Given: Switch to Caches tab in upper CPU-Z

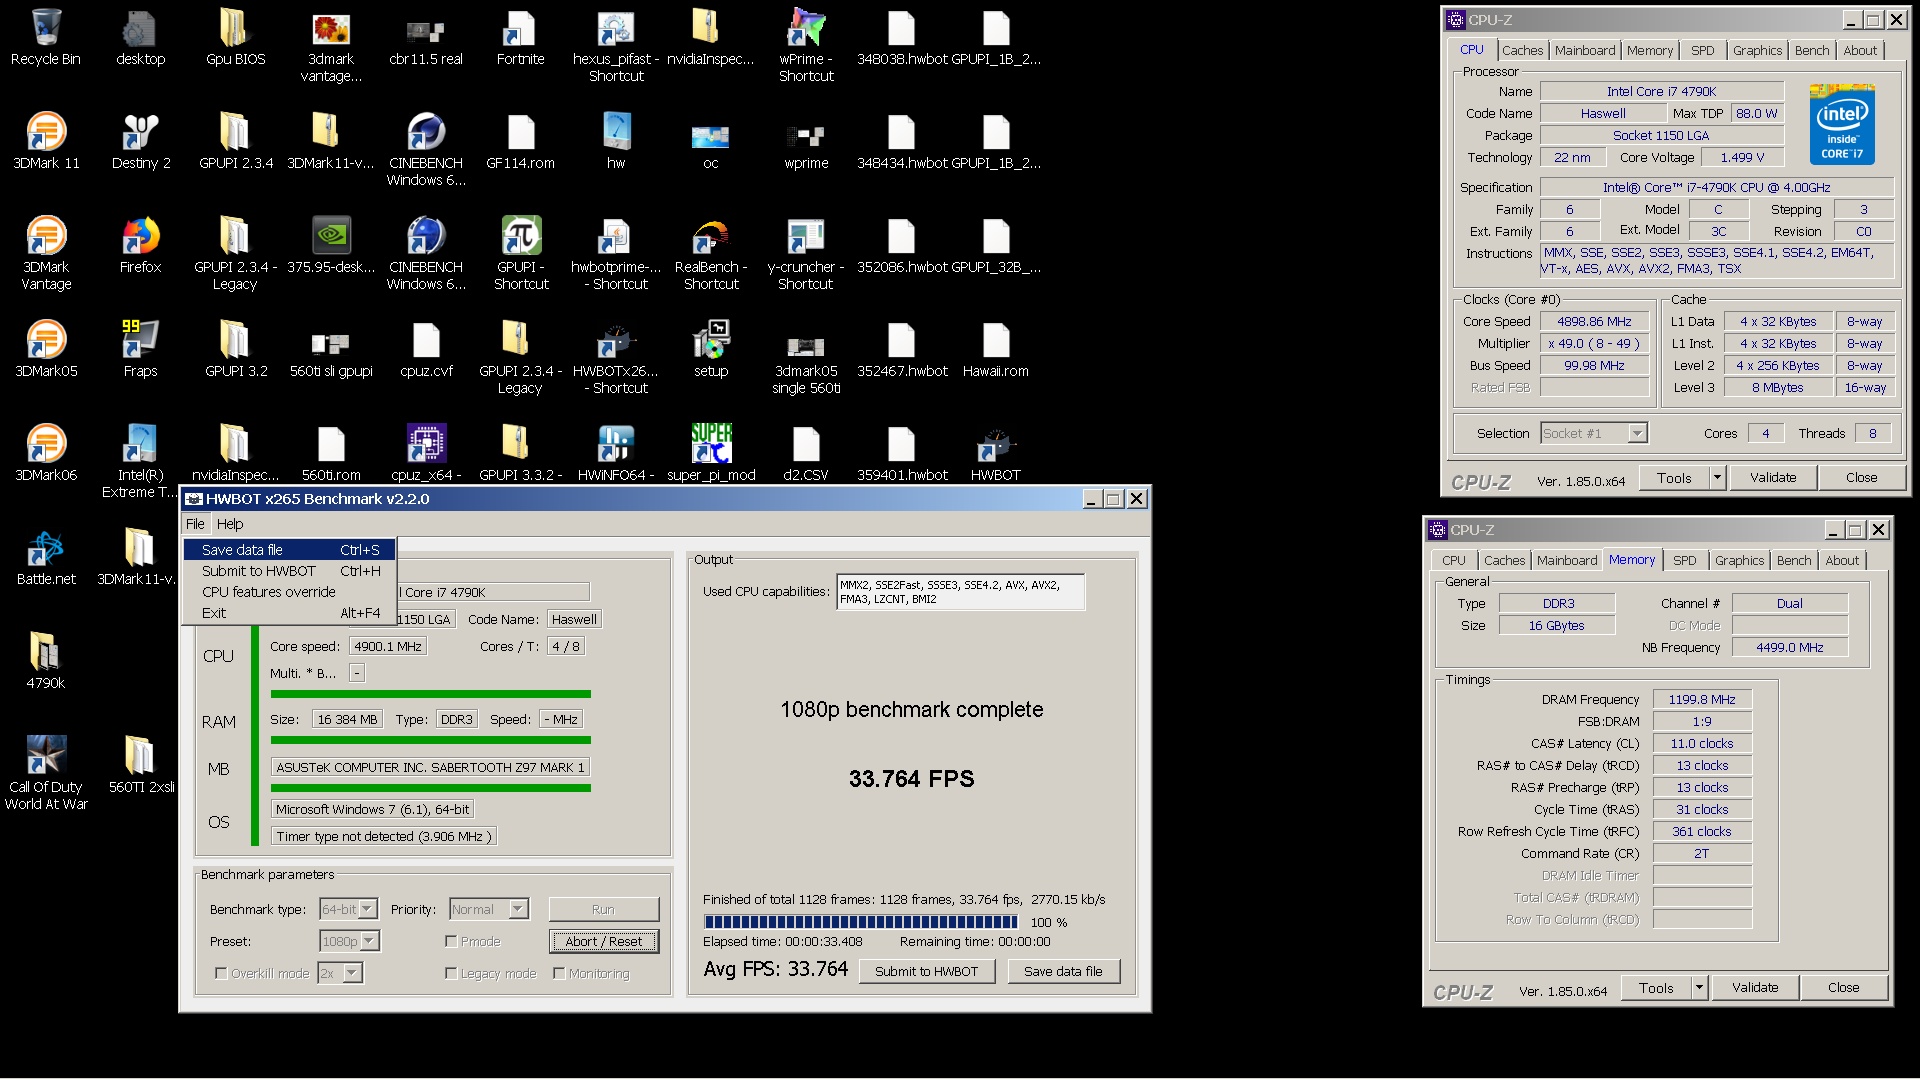Looking at the screenshot, I should (x=1522, y=50).
